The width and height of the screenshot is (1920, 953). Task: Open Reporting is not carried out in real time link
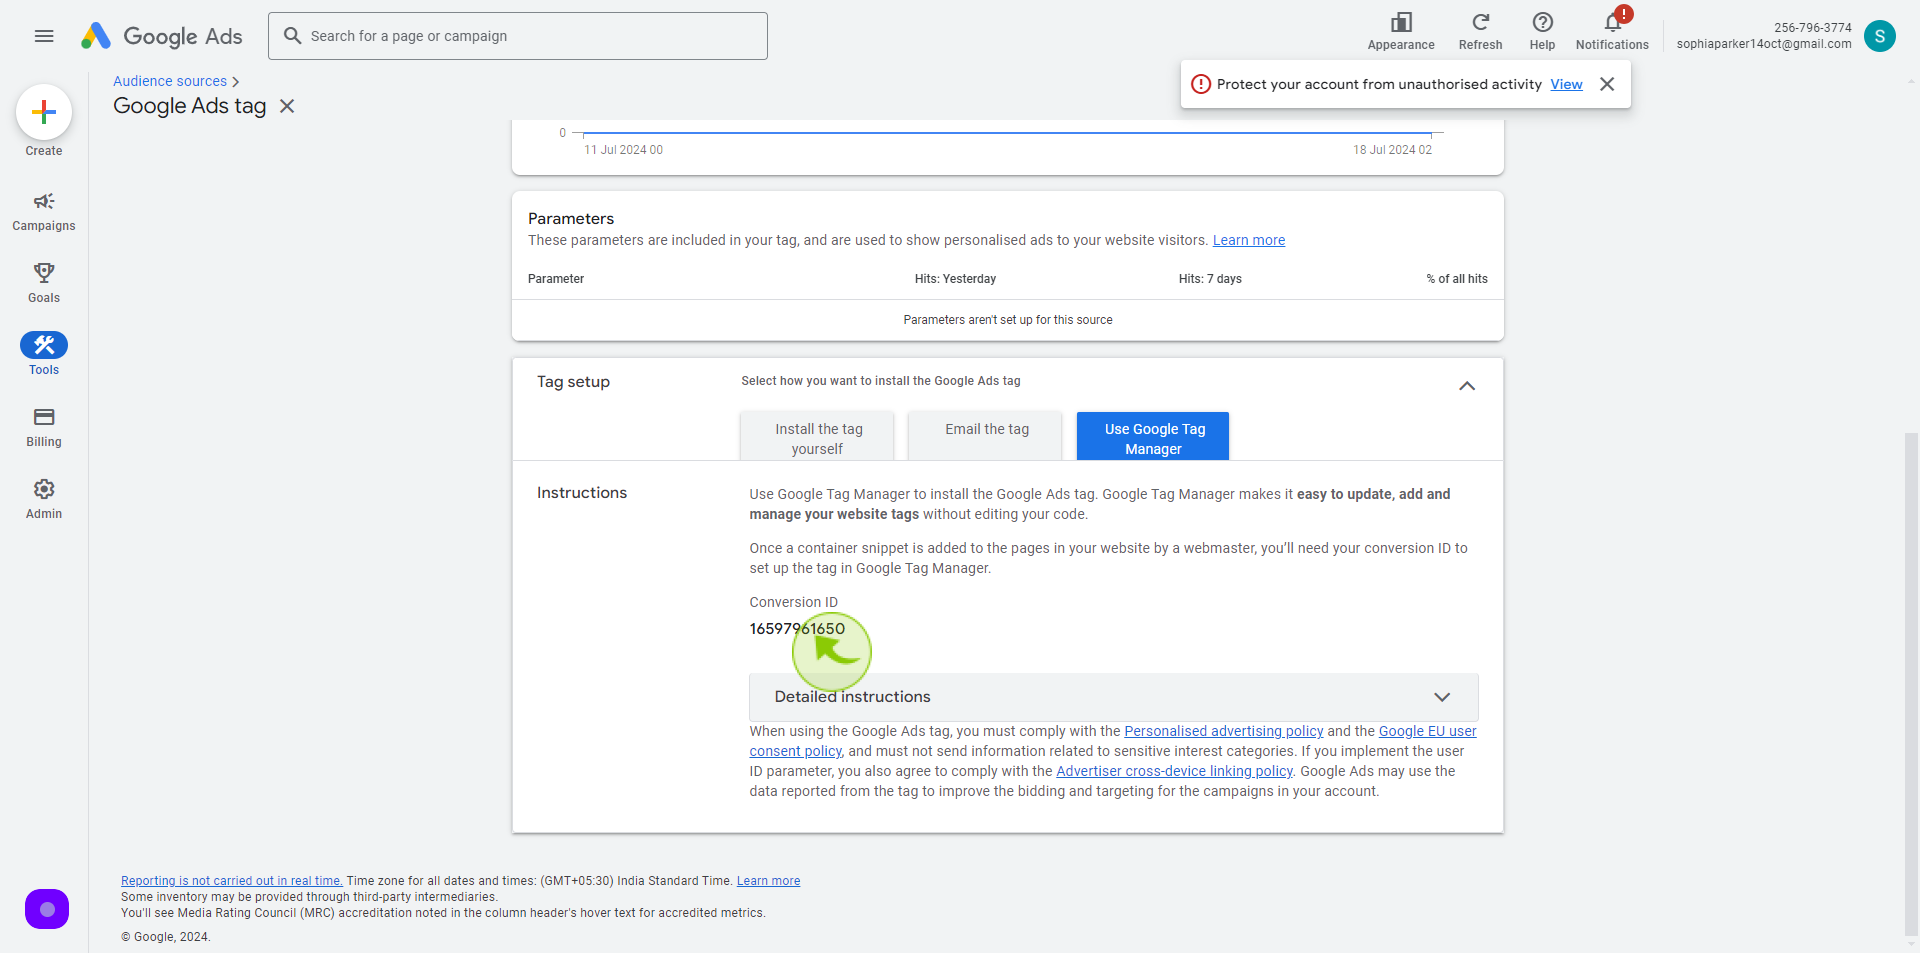pyautogui.click(x=232, y=881)
